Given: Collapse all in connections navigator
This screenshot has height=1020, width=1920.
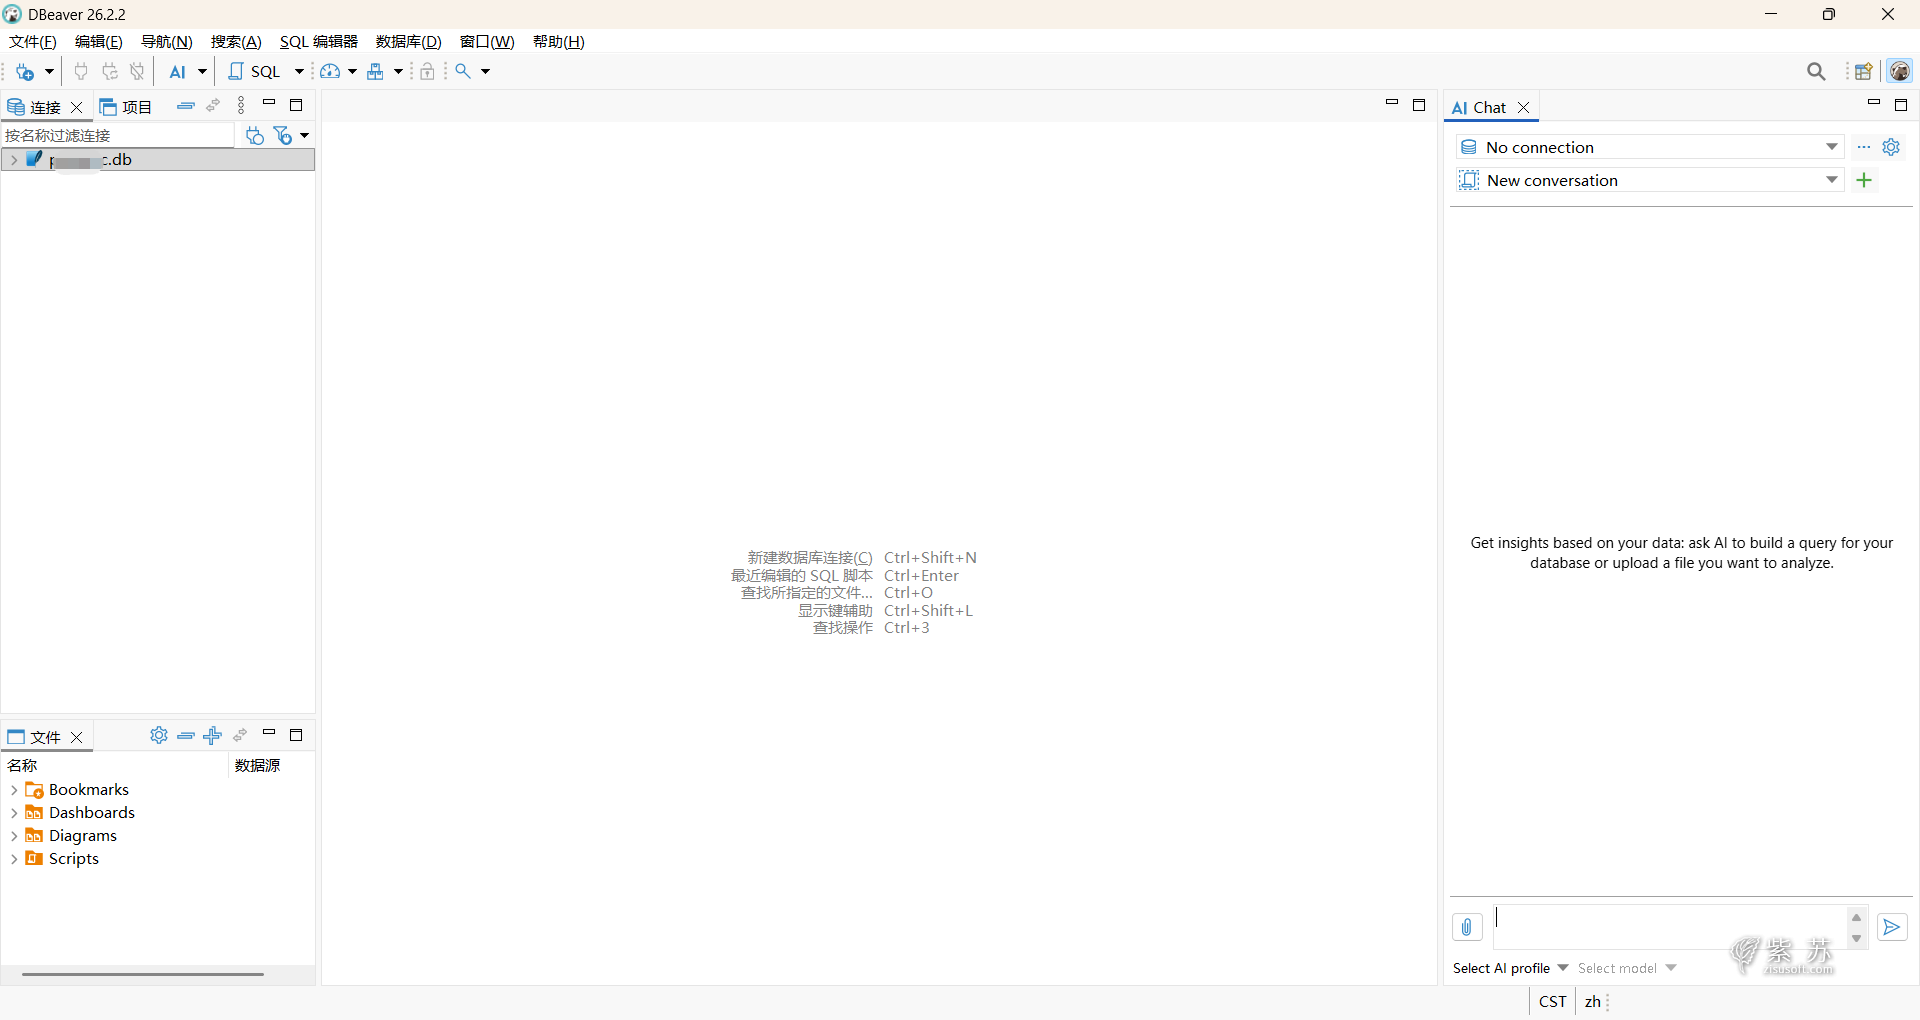Looking at the screenshot, I should (185, 106).
